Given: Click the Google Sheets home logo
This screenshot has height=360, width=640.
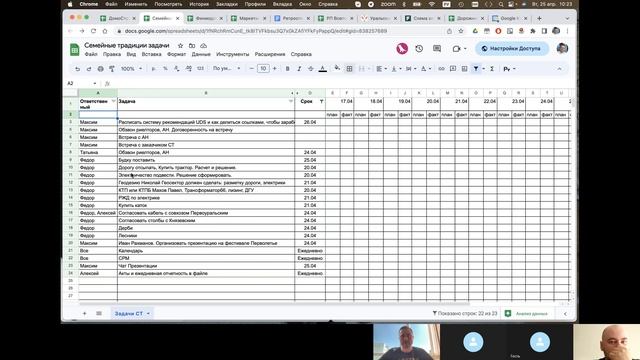Looking at the screenshot, I should [x=74, y=49].
